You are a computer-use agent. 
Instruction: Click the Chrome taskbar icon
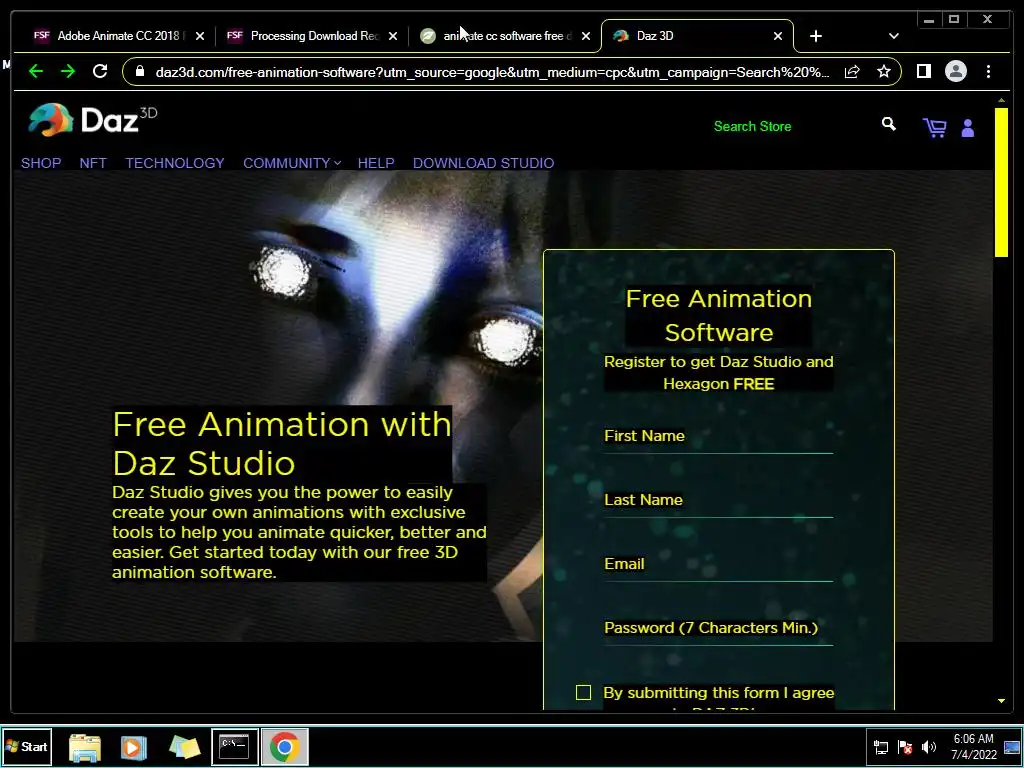point(285,746)
